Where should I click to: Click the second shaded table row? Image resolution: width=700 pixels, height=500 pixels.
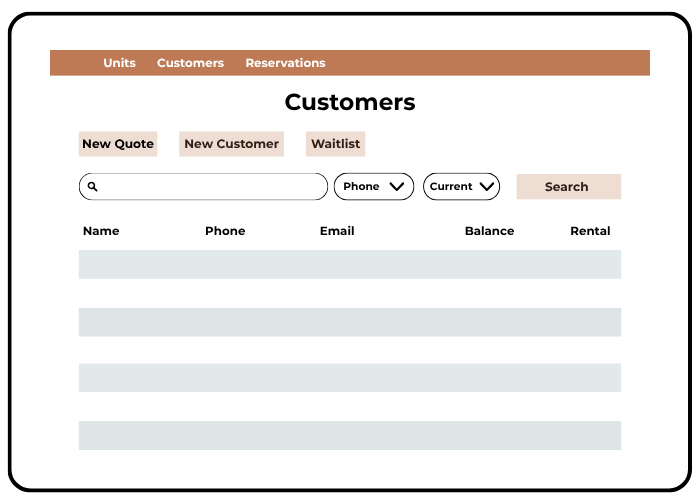pos(350,322)
